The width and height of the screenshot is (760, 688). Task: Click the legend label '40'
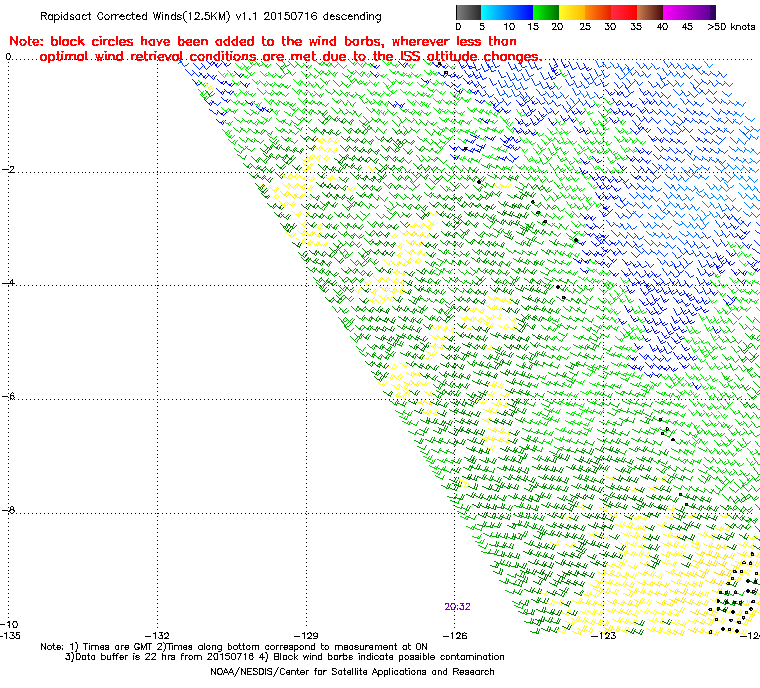662,27
